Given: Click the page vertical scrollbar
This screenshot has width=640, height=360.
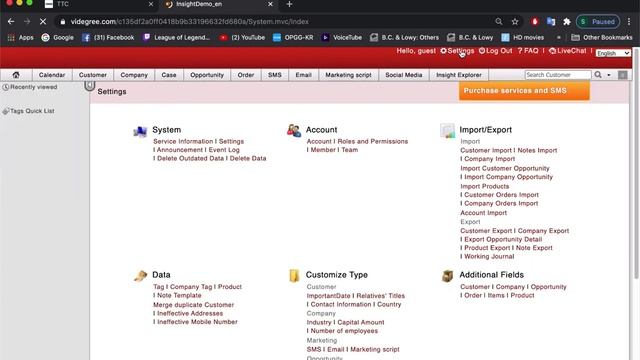Looking at the screenshot, I should (x=636, y=163).
